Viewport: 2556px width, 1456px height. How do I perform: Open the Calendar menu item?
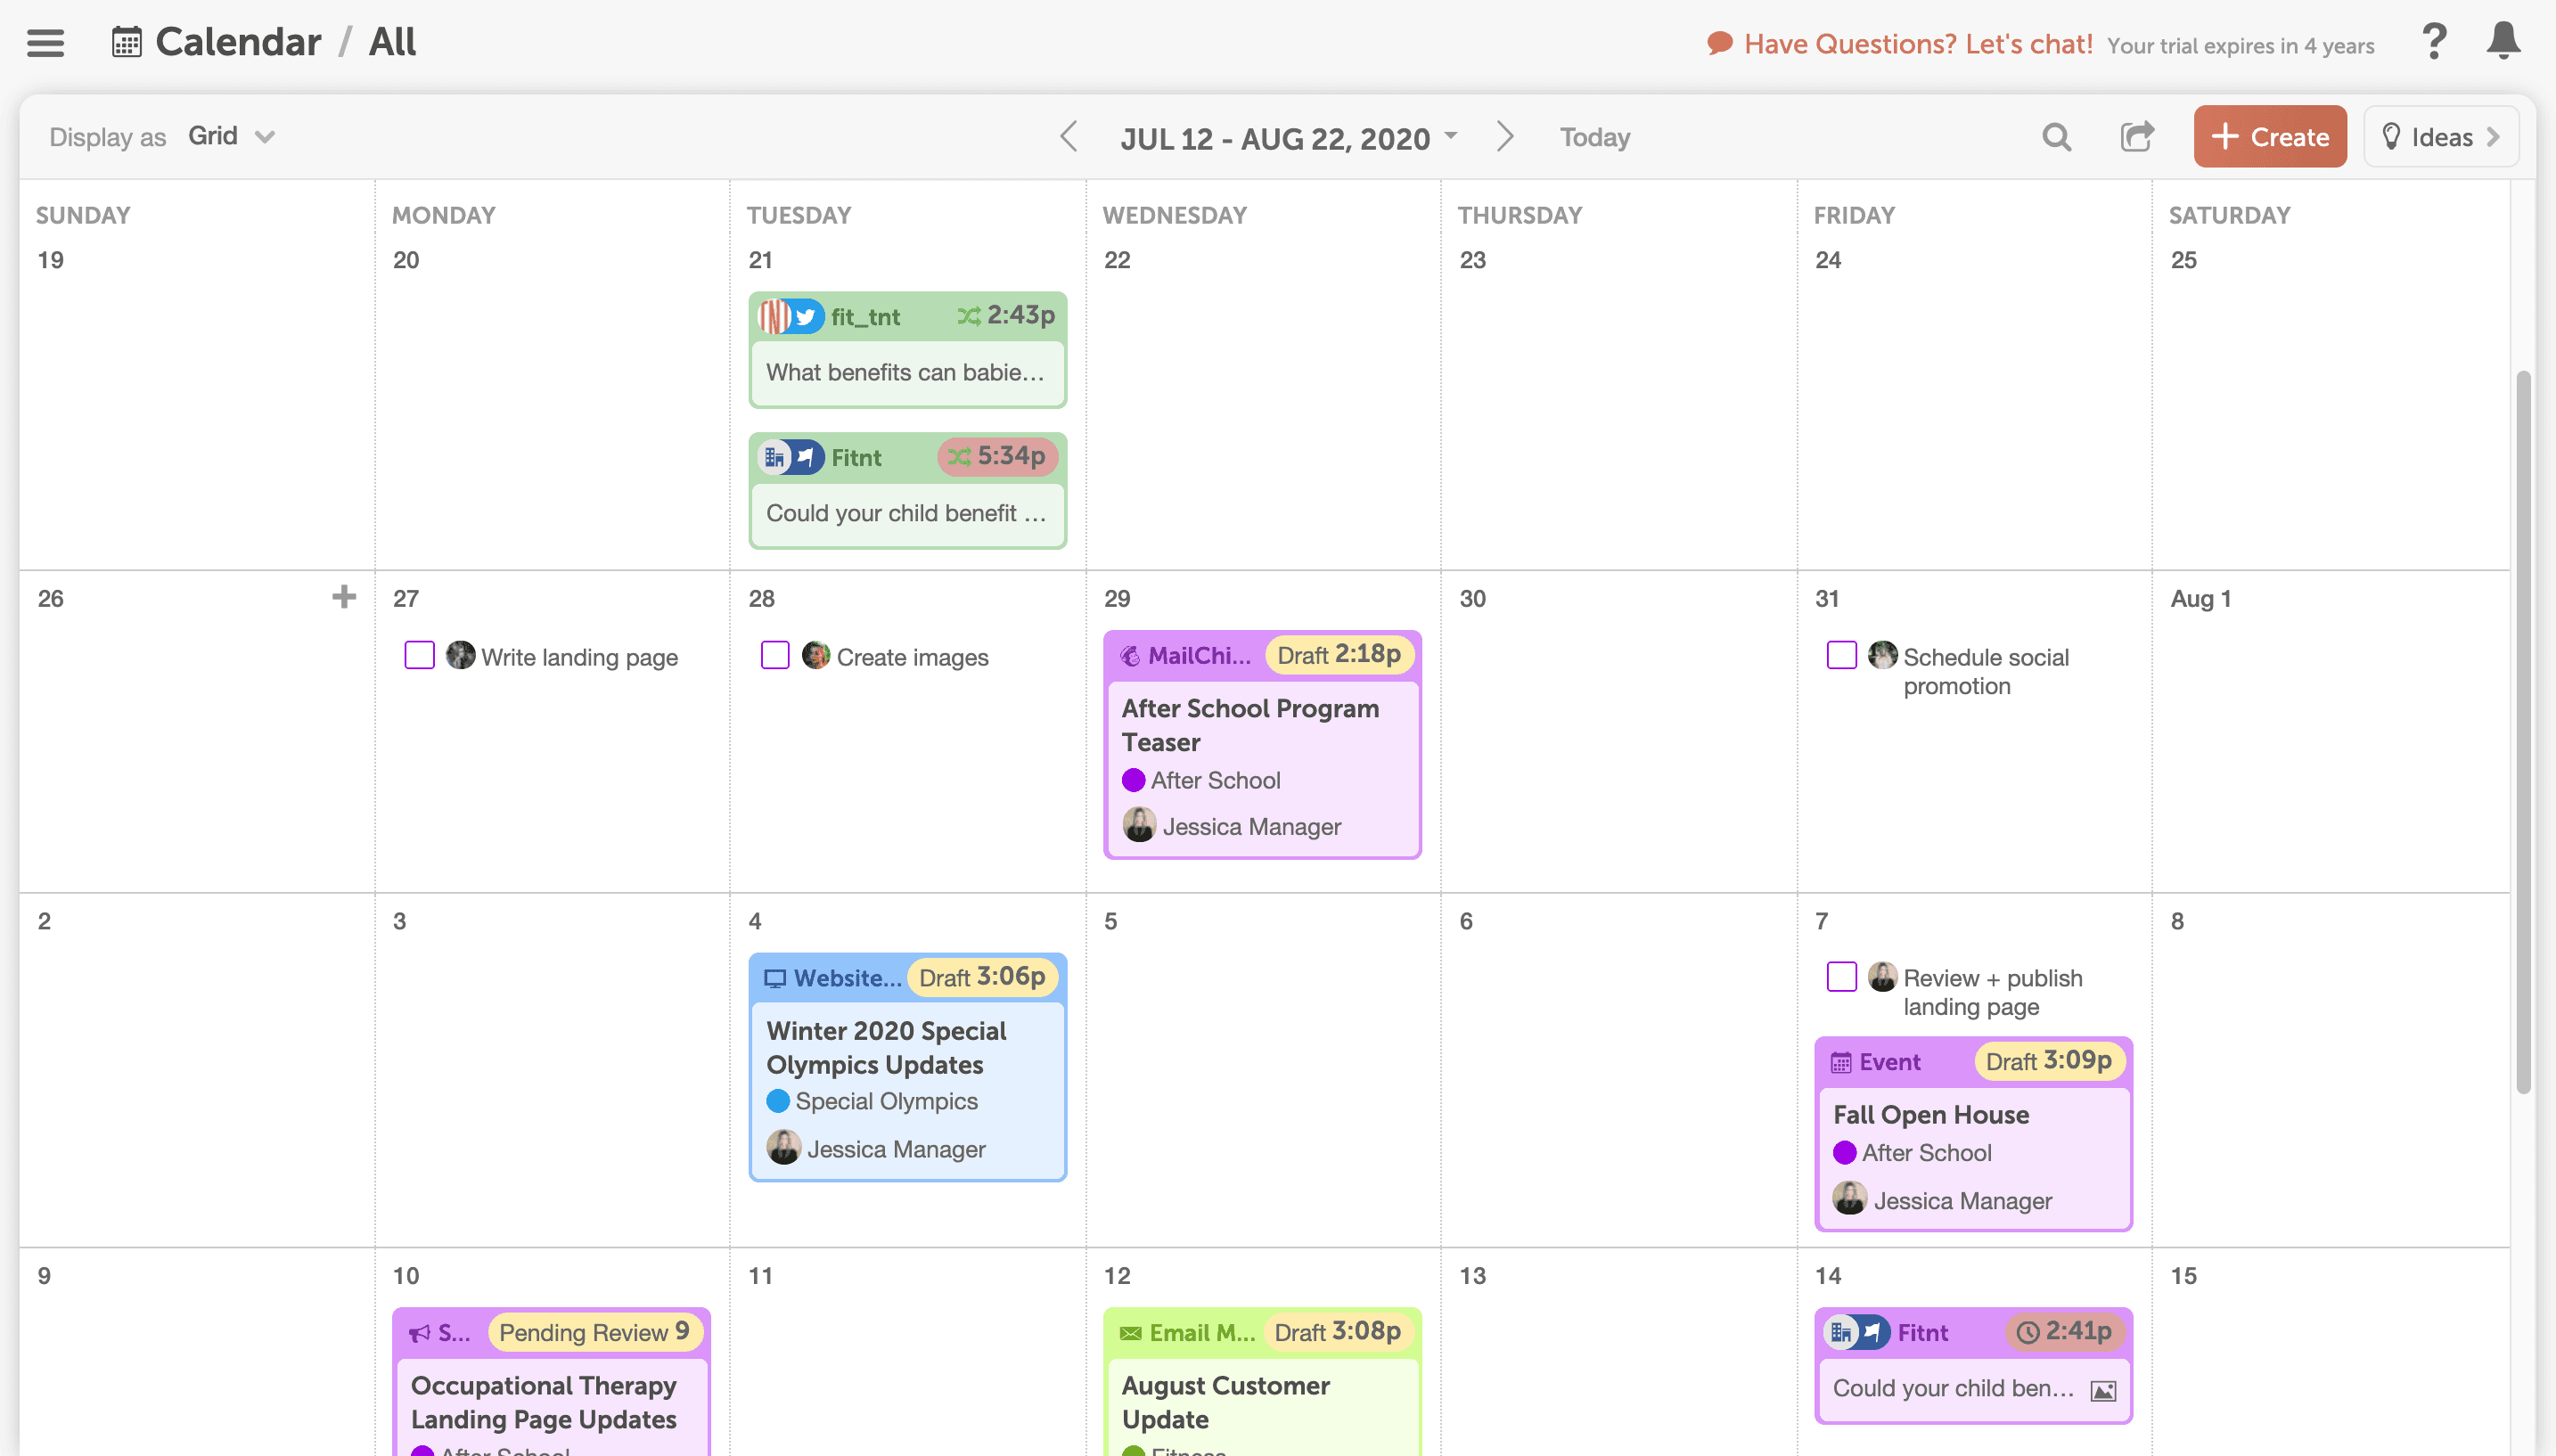pyautogui.click(x=237, y=40)
